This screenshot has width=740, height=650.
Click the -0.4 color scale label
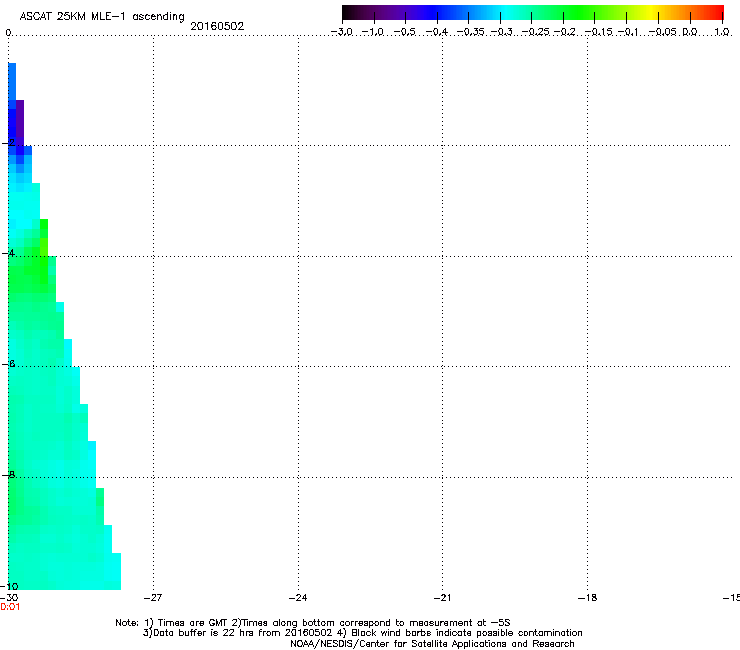[x=437, y=32]
